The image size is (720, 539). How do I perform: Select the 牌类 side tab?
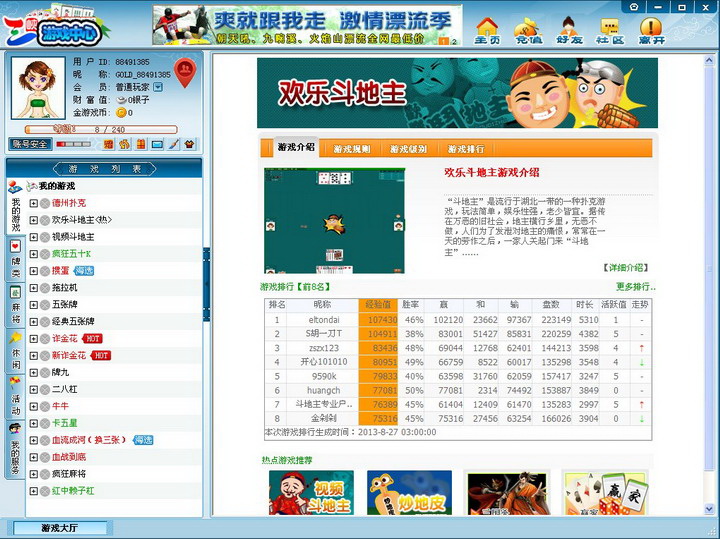tap(15, 260)
